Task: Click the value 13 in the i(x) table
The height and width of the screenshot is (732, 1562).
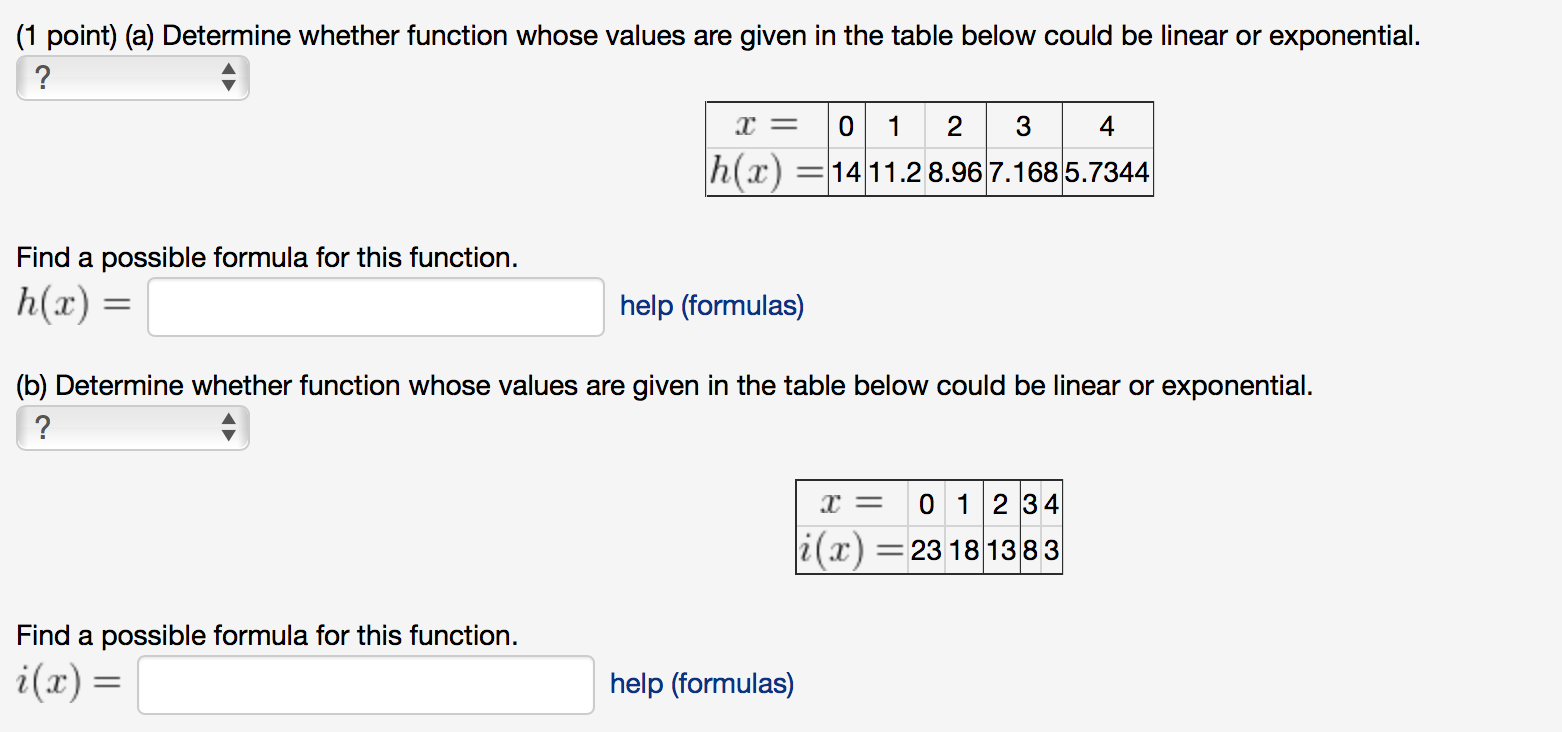Action: click(1000, 550)
